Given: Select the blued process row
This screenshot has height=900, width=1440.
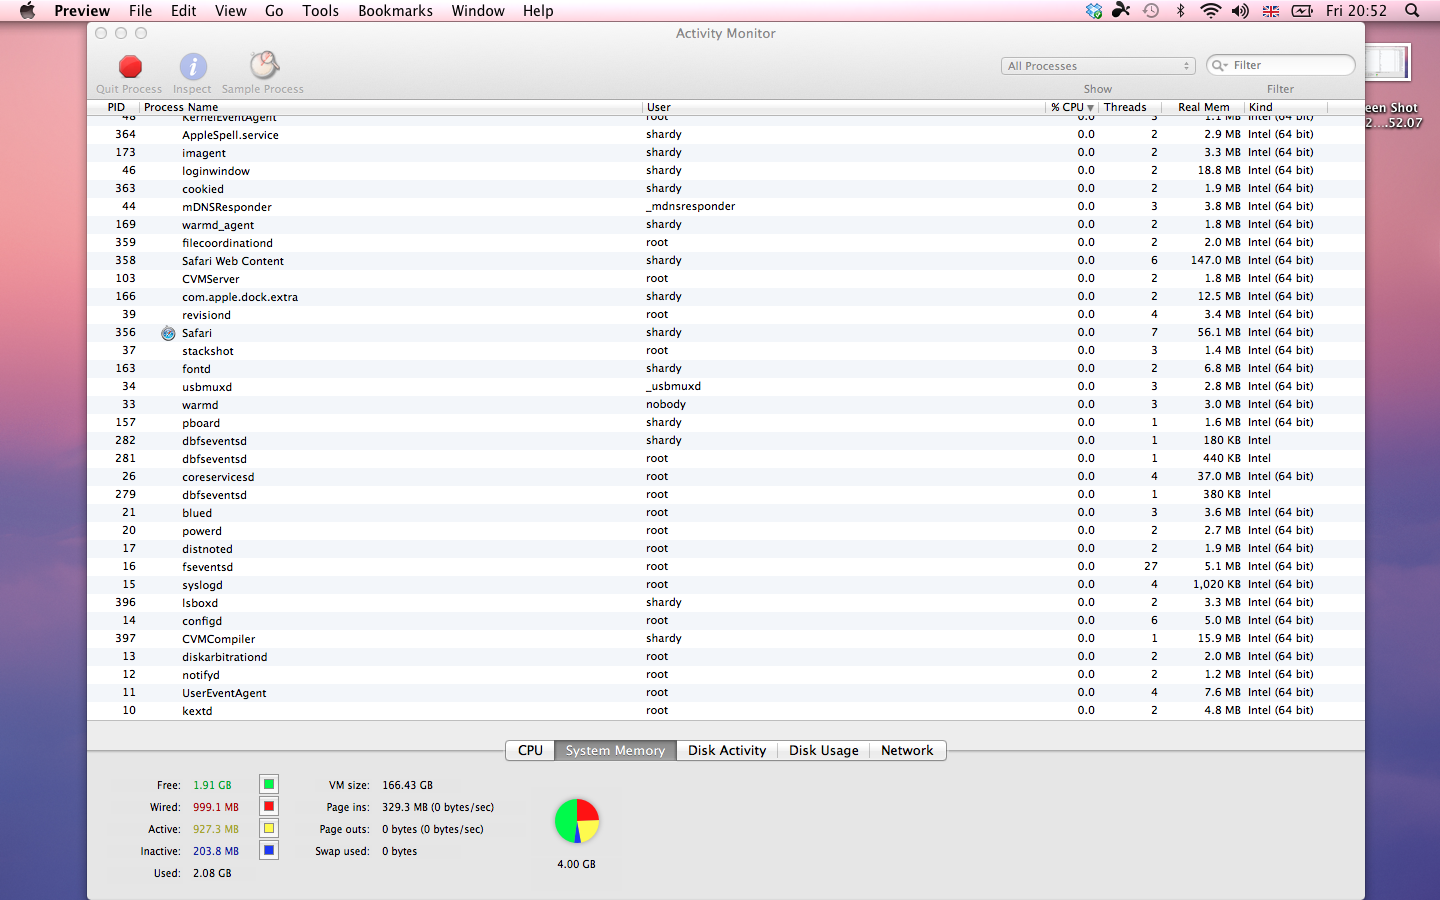Looking at the screenshot, I should point(726,513).
